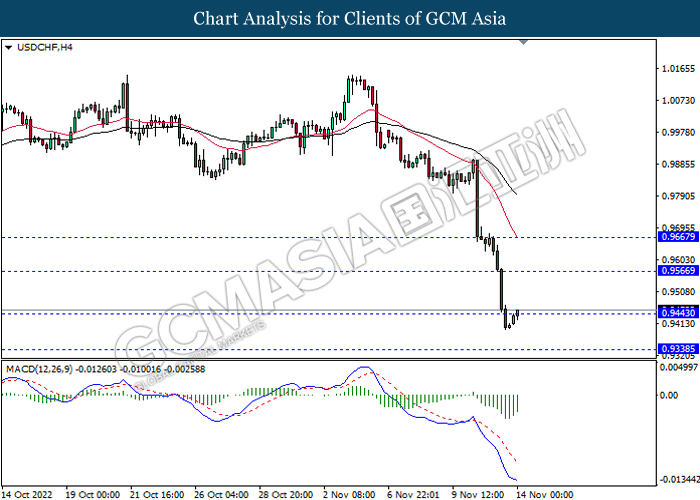This screenshot has height=500, width=700.
Task: Click the Chart Analysis for Clients title
Action: 350,19
